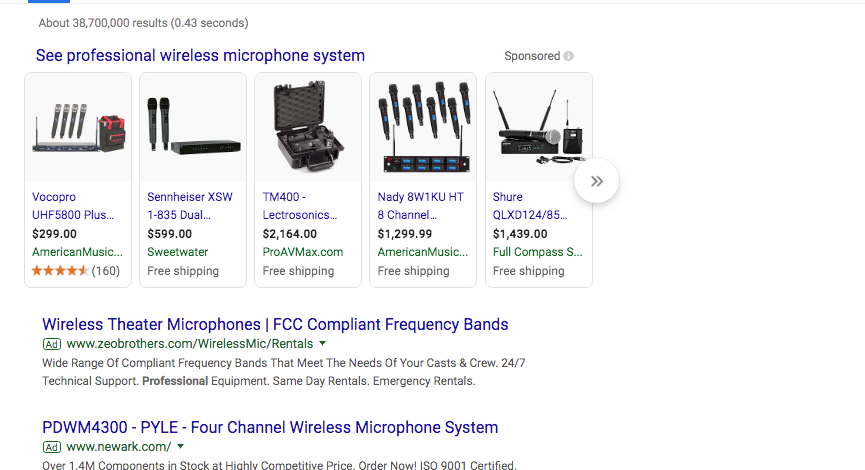Image resolution: width=865 pixels, height=470 pixels.
Task: Click Vocopro UHF5800 product image
Action: 78,127
